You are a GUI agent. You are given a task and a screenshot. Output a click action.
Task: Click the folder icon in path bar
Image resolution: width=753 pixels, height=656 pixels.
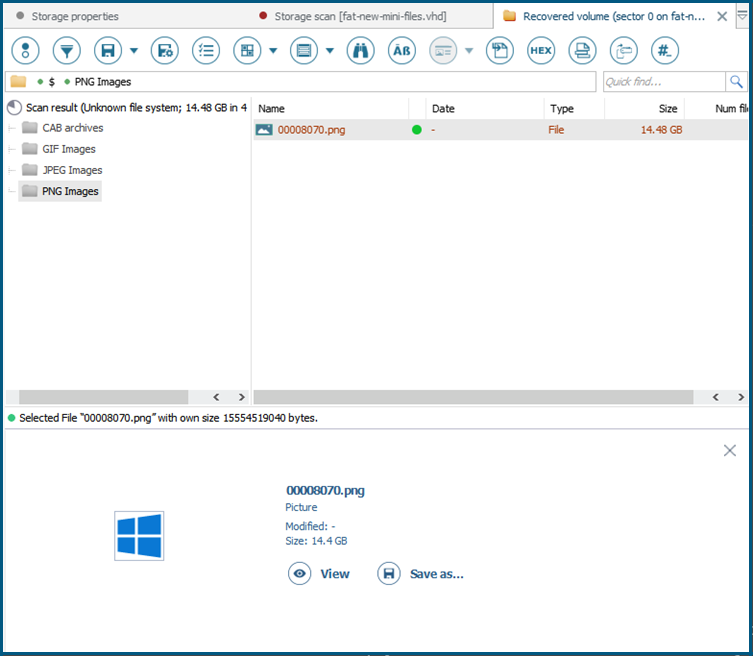(18, 81)
